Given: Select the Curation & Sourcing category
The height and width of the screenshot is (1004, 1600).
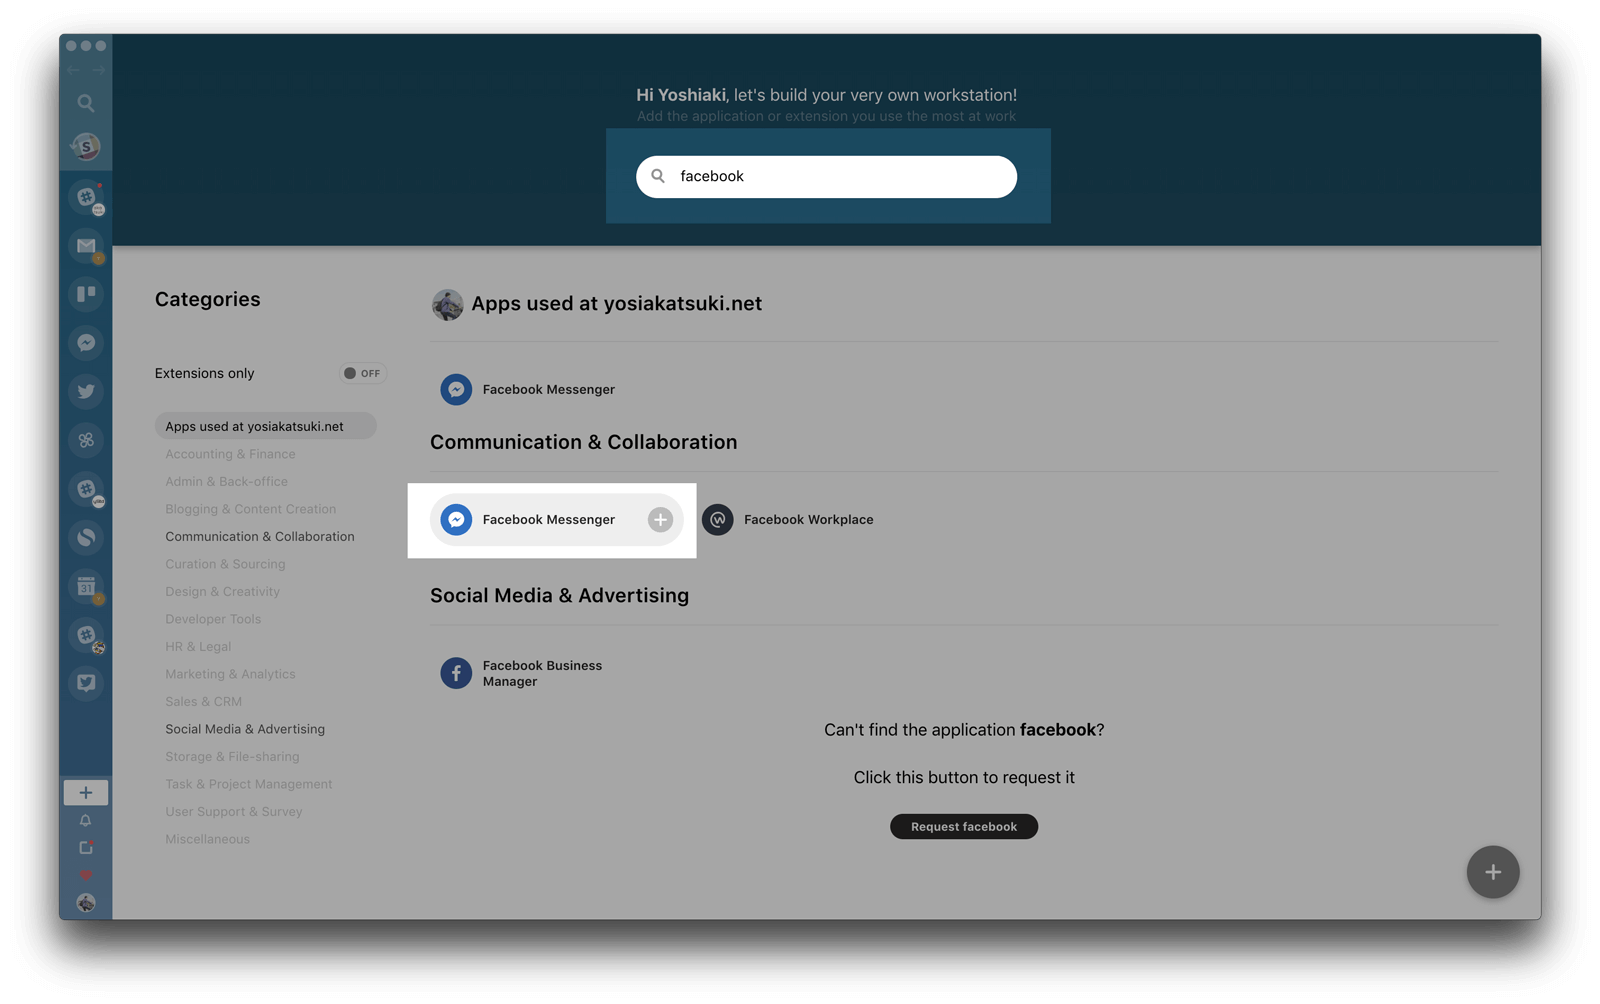Looking at the screenshot, I should coord(225,564).
